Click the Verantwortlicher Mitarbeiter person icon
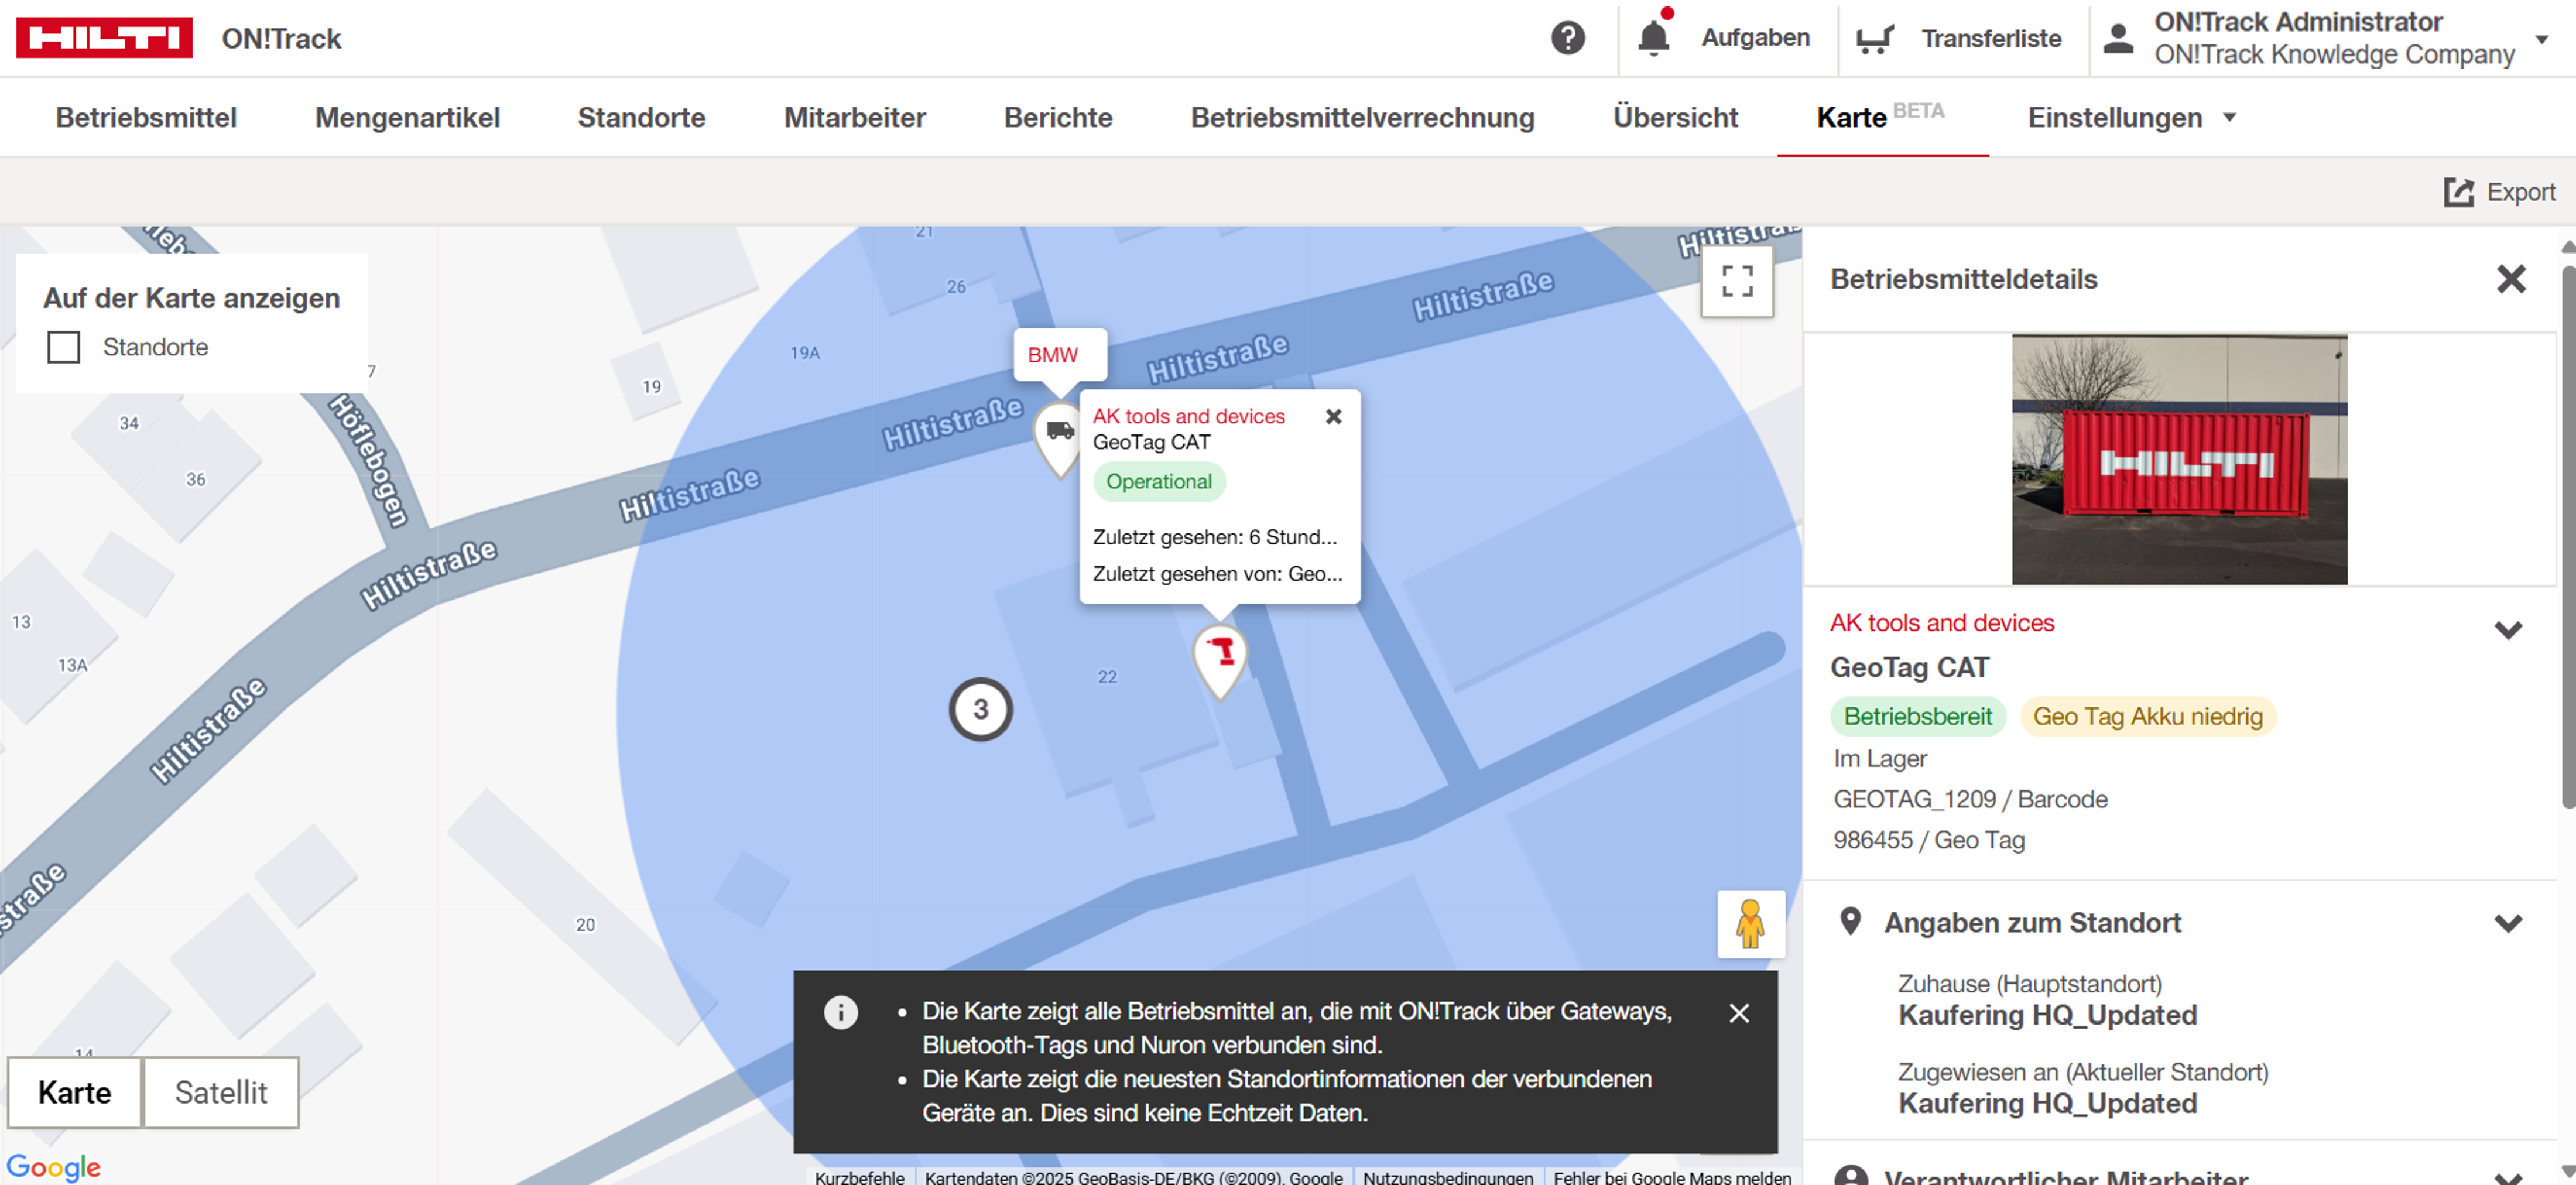 click(x=1851, y=1175)
